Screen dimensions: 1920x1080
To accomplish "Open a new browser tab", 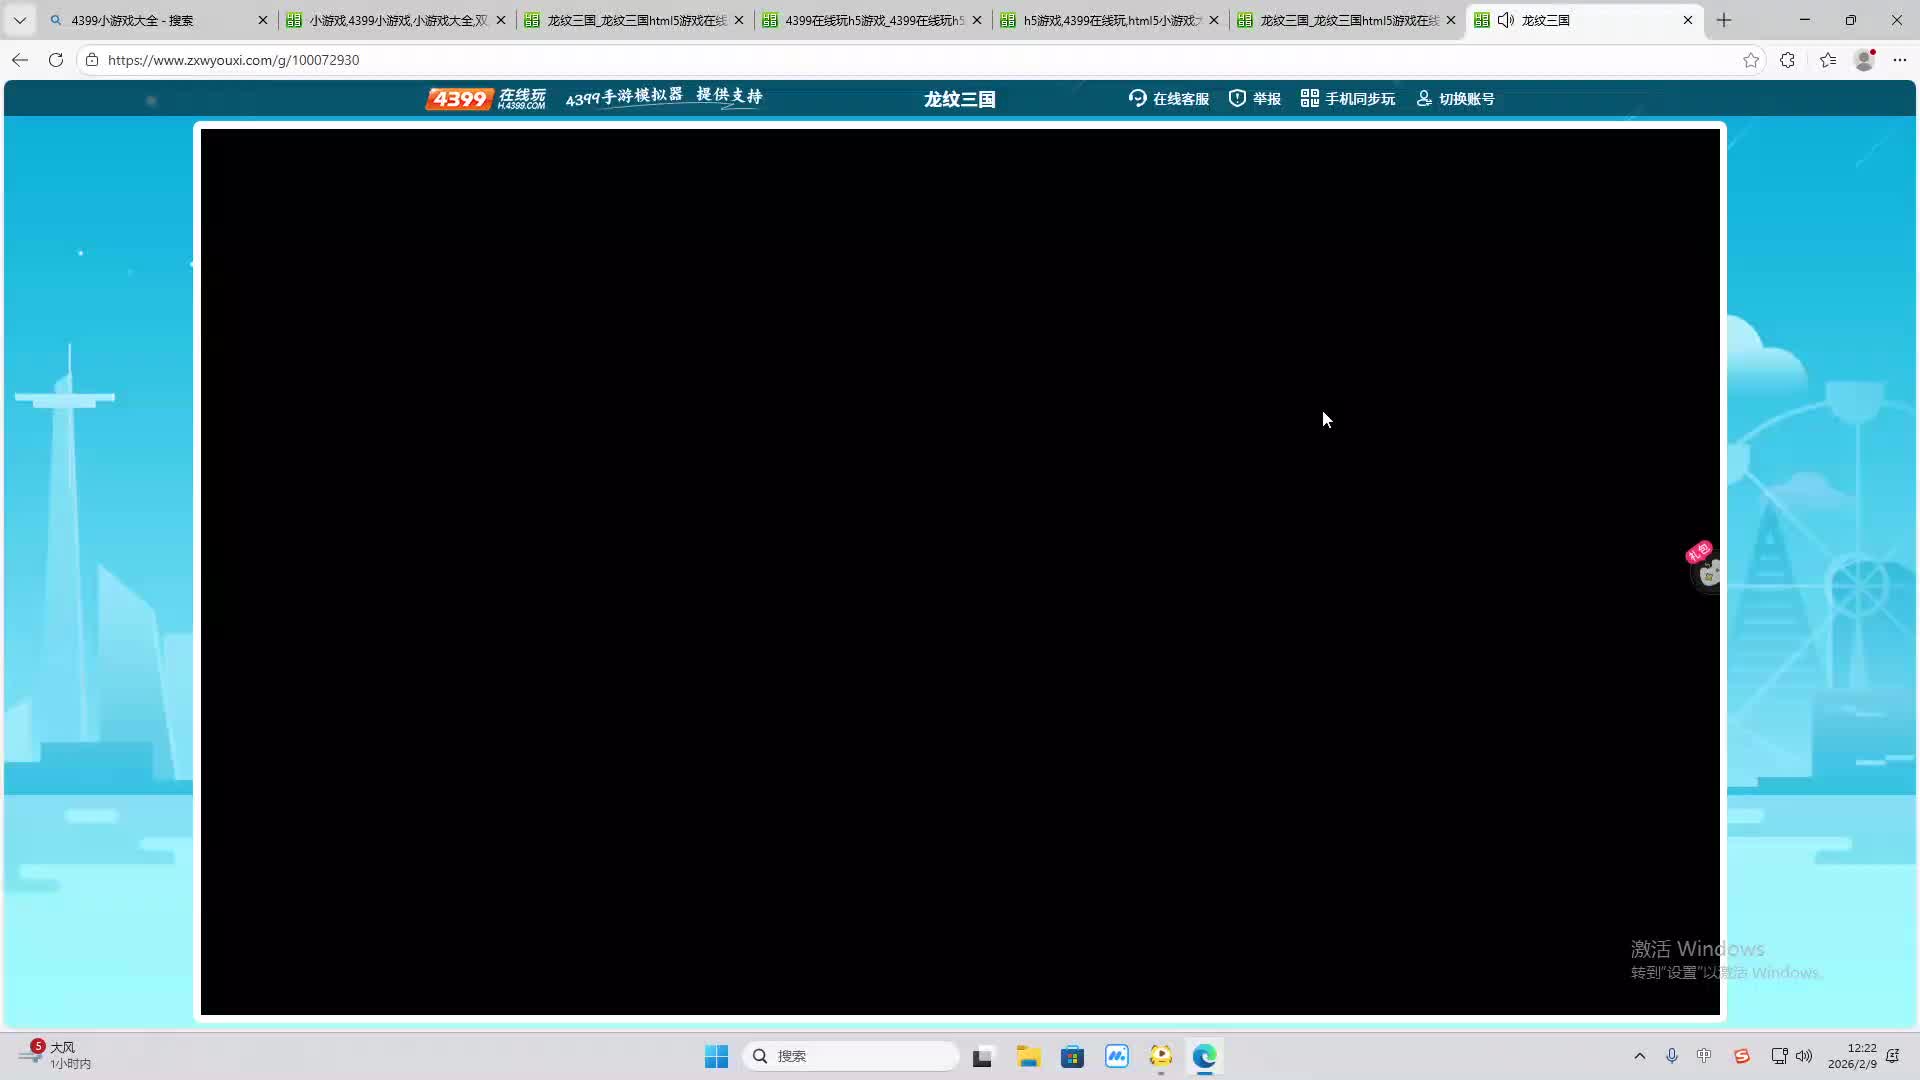I will 1724,20.
